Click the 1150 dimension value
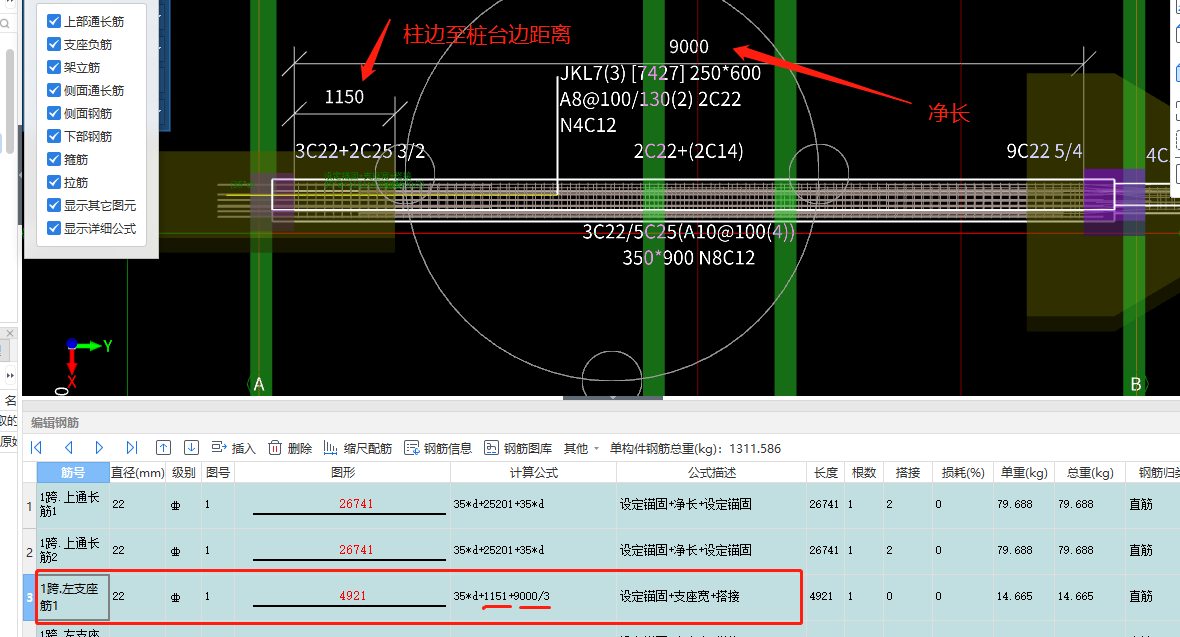 click(344, 97)
